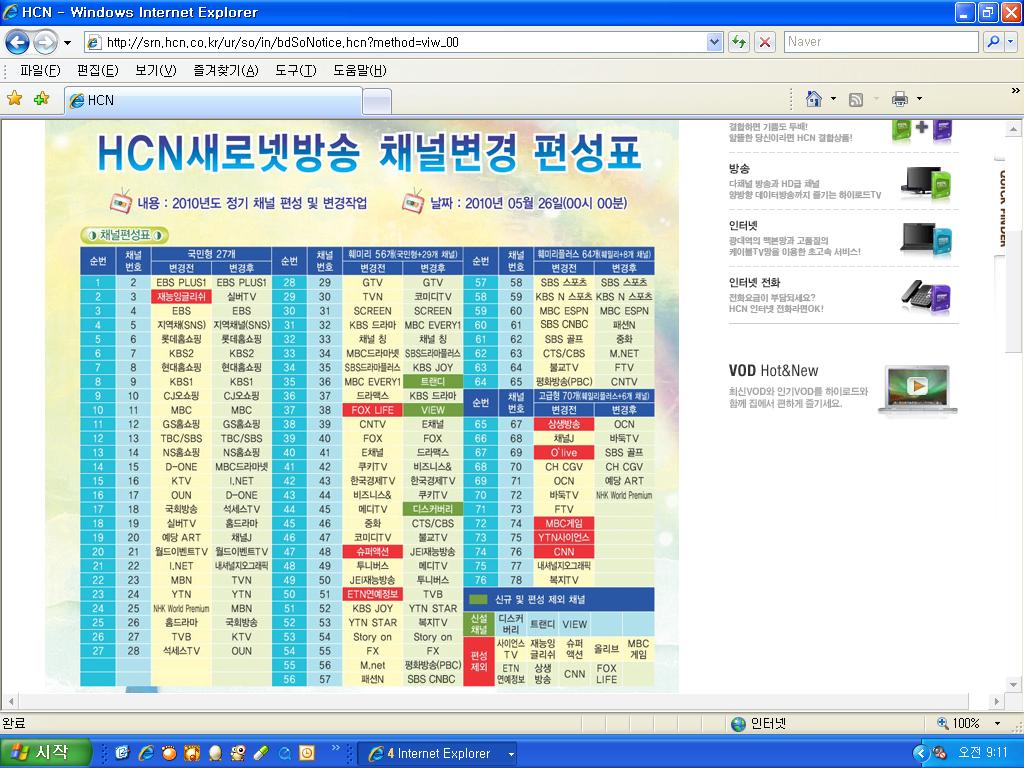Viewport: 1024px width, 768px height.
Task: Click the horizontal scrollbar left arrow
Action: pos(9,702)
